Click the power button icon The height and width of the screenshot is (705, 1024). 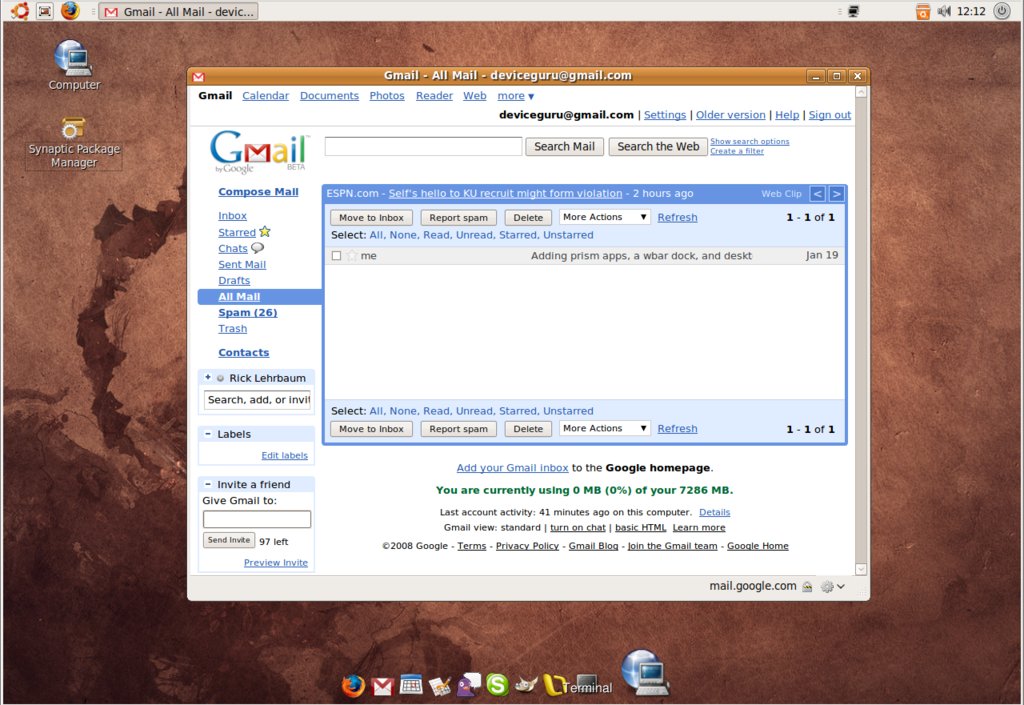pos(1002,11)
